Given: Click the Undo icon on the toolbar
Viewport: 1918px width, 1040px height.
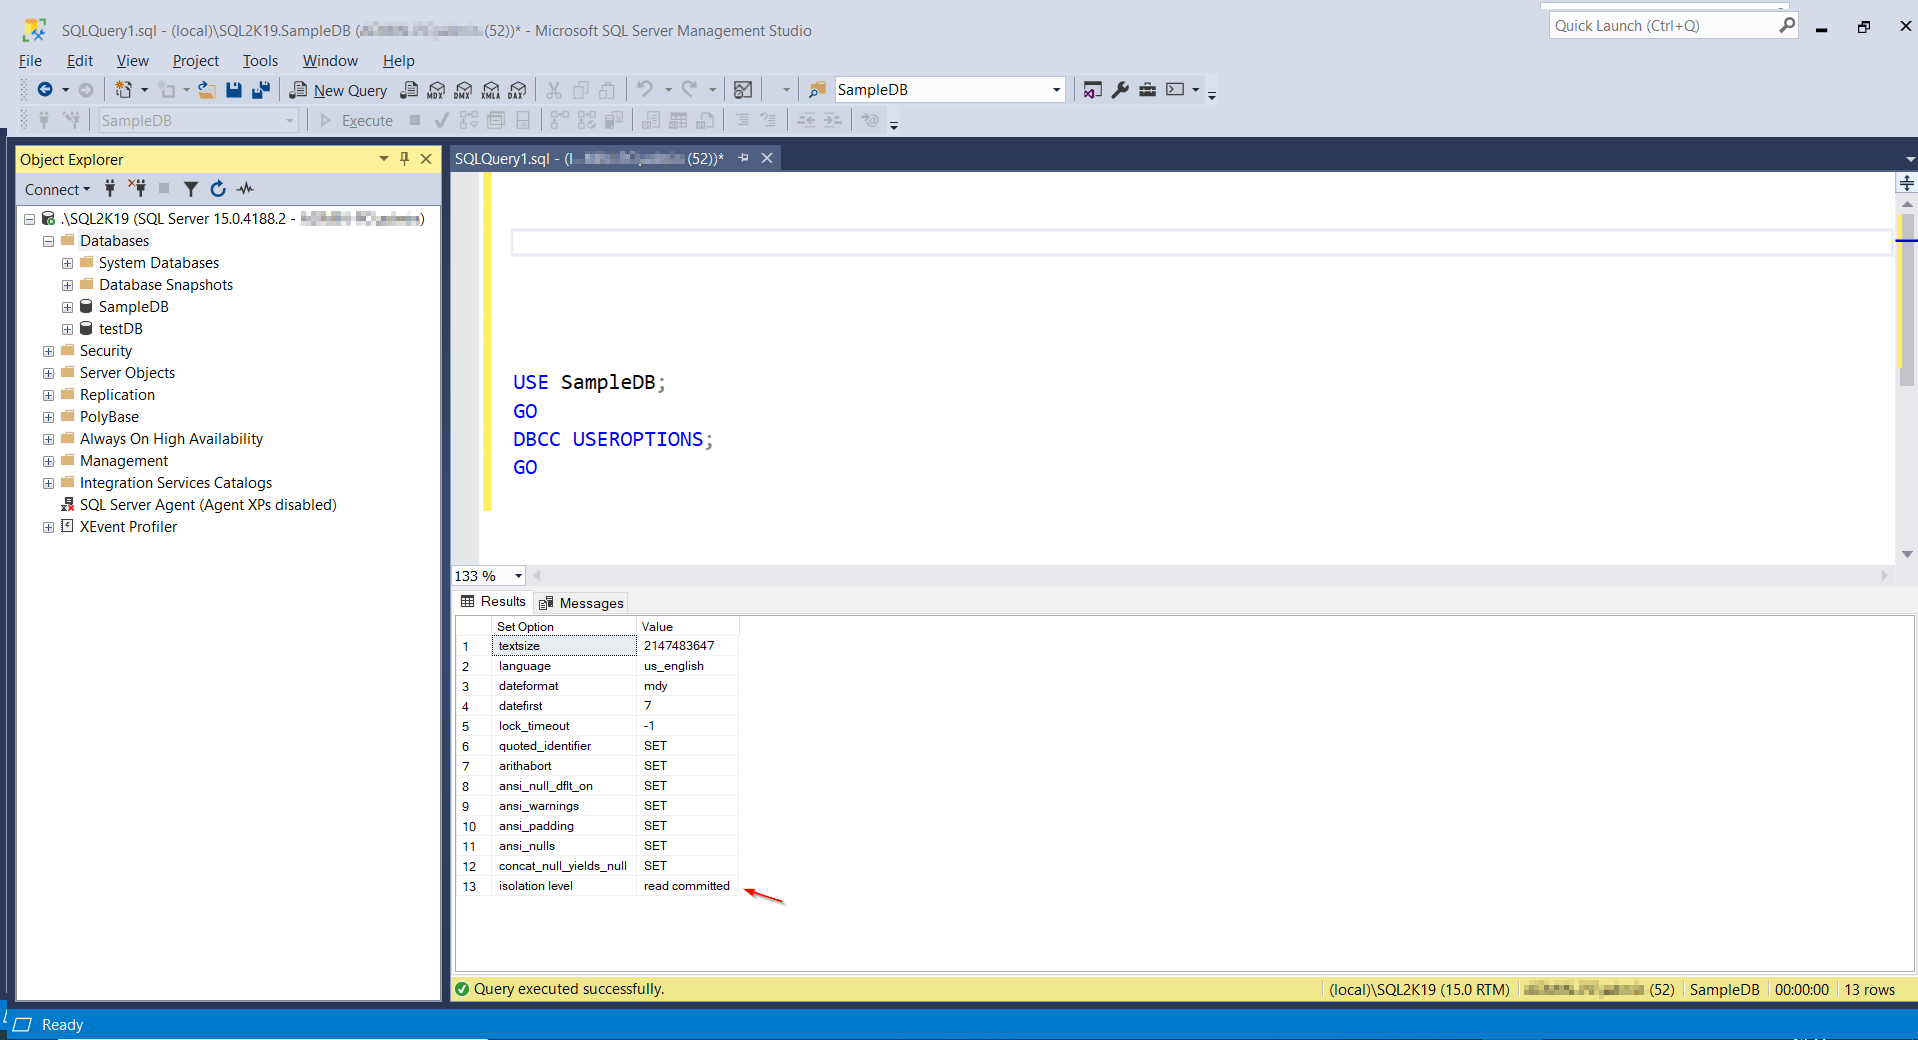Looking at the screenshot, I should (x=646, y=90).
